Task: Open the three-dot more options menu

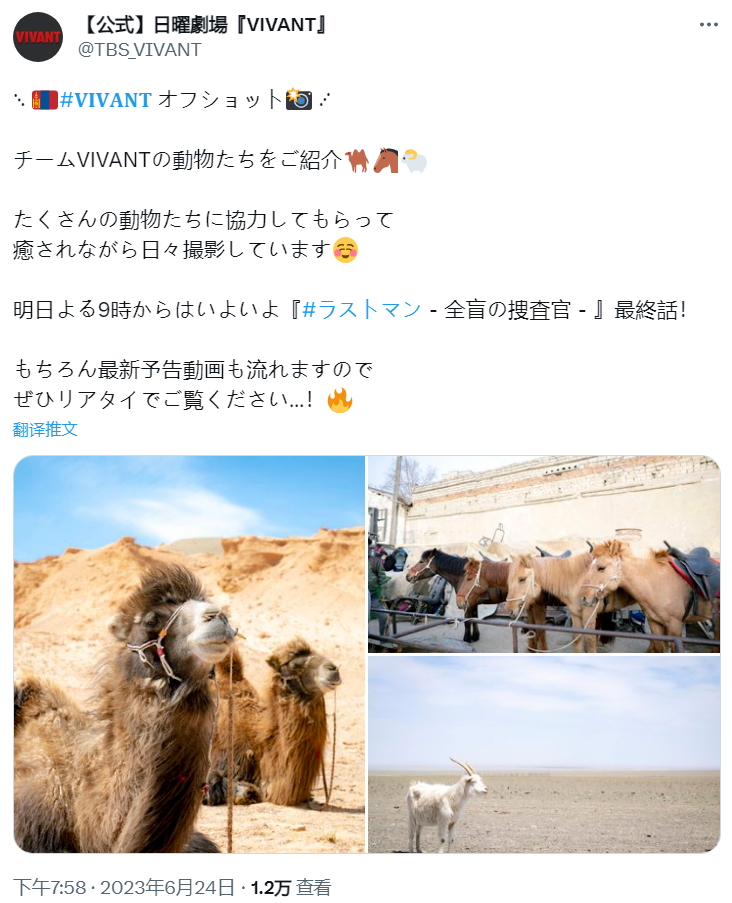Action: click(708, 25)
